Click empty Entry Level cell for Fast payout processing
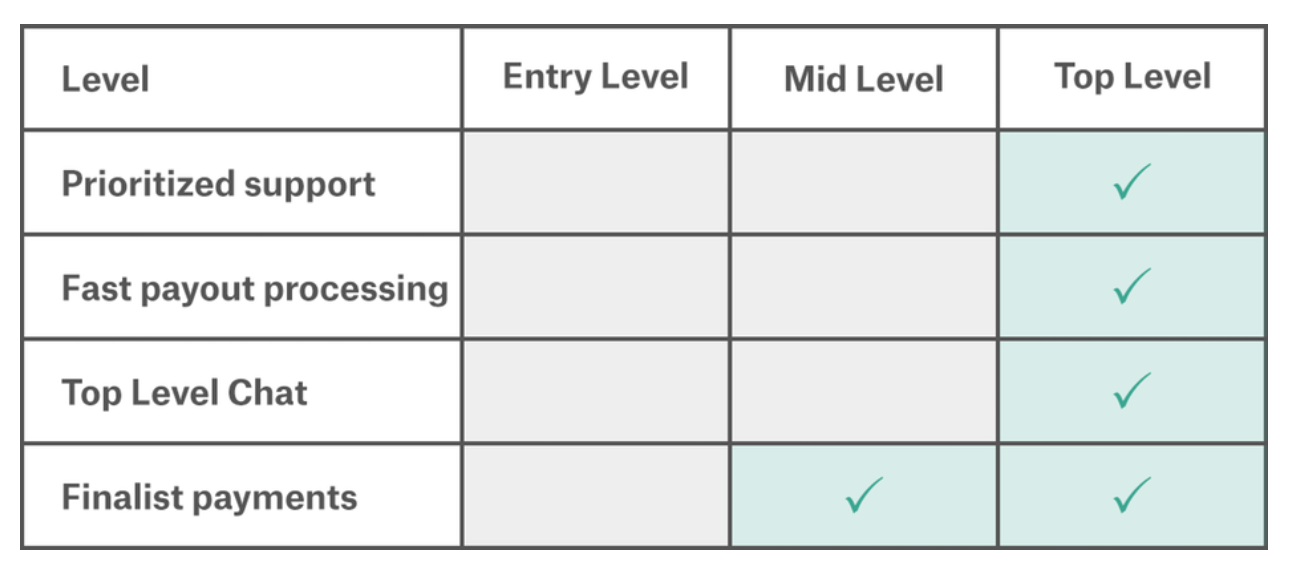This screenshot has width=1292, height=566. 596,287
